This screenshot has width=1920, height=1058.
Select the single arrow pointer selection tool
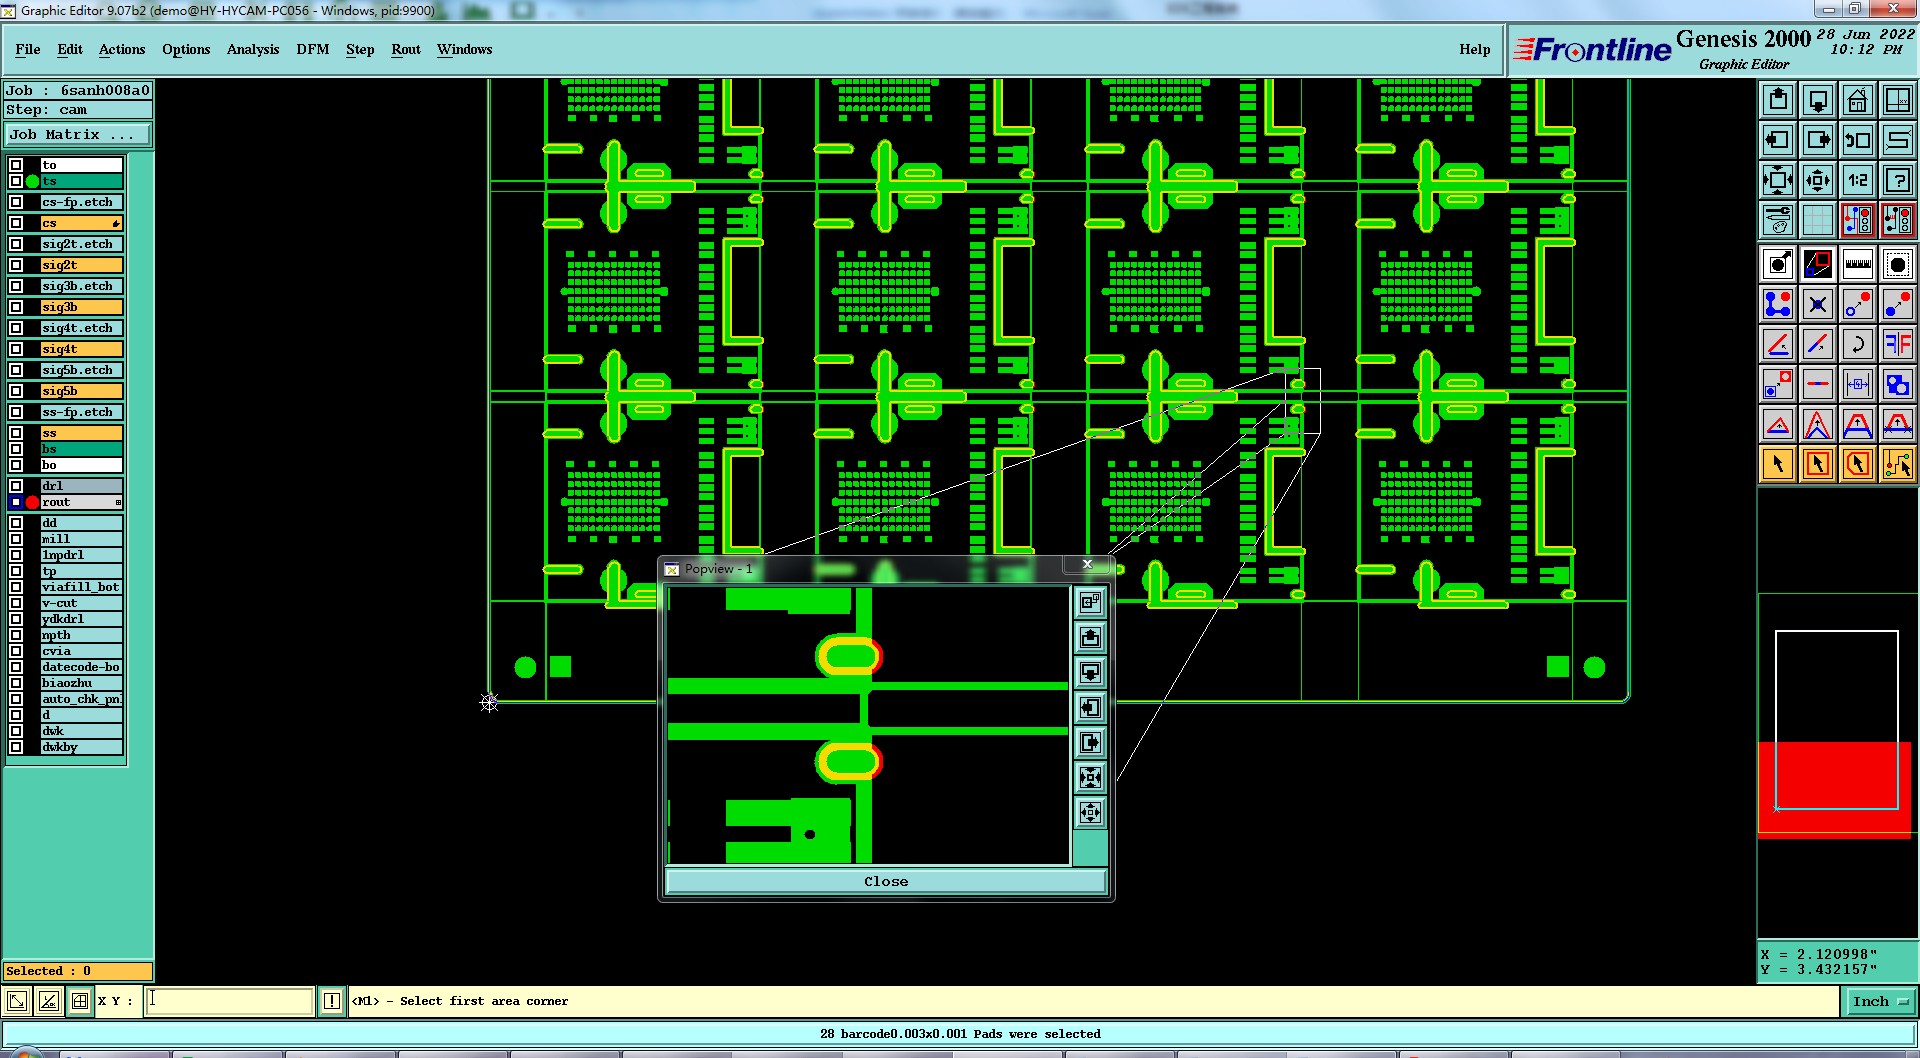coord(1778,464)
